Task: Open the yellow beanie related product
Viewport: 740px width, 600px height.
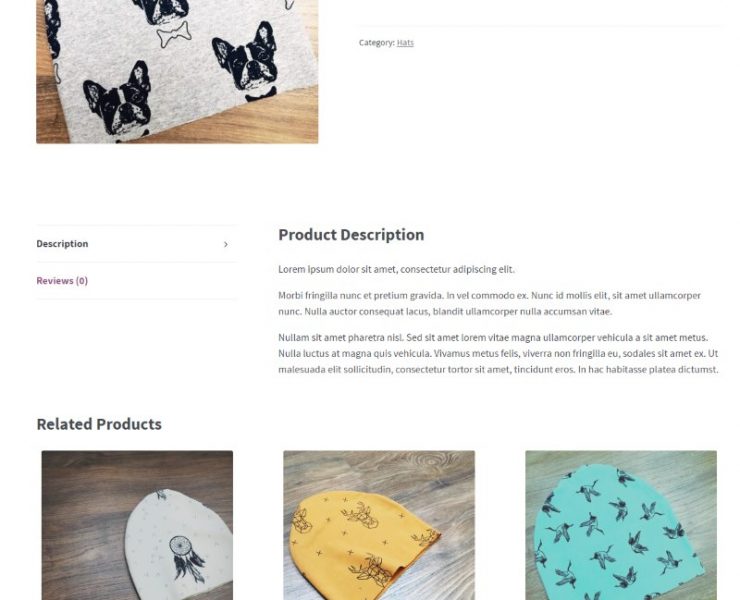Action: 379,525
